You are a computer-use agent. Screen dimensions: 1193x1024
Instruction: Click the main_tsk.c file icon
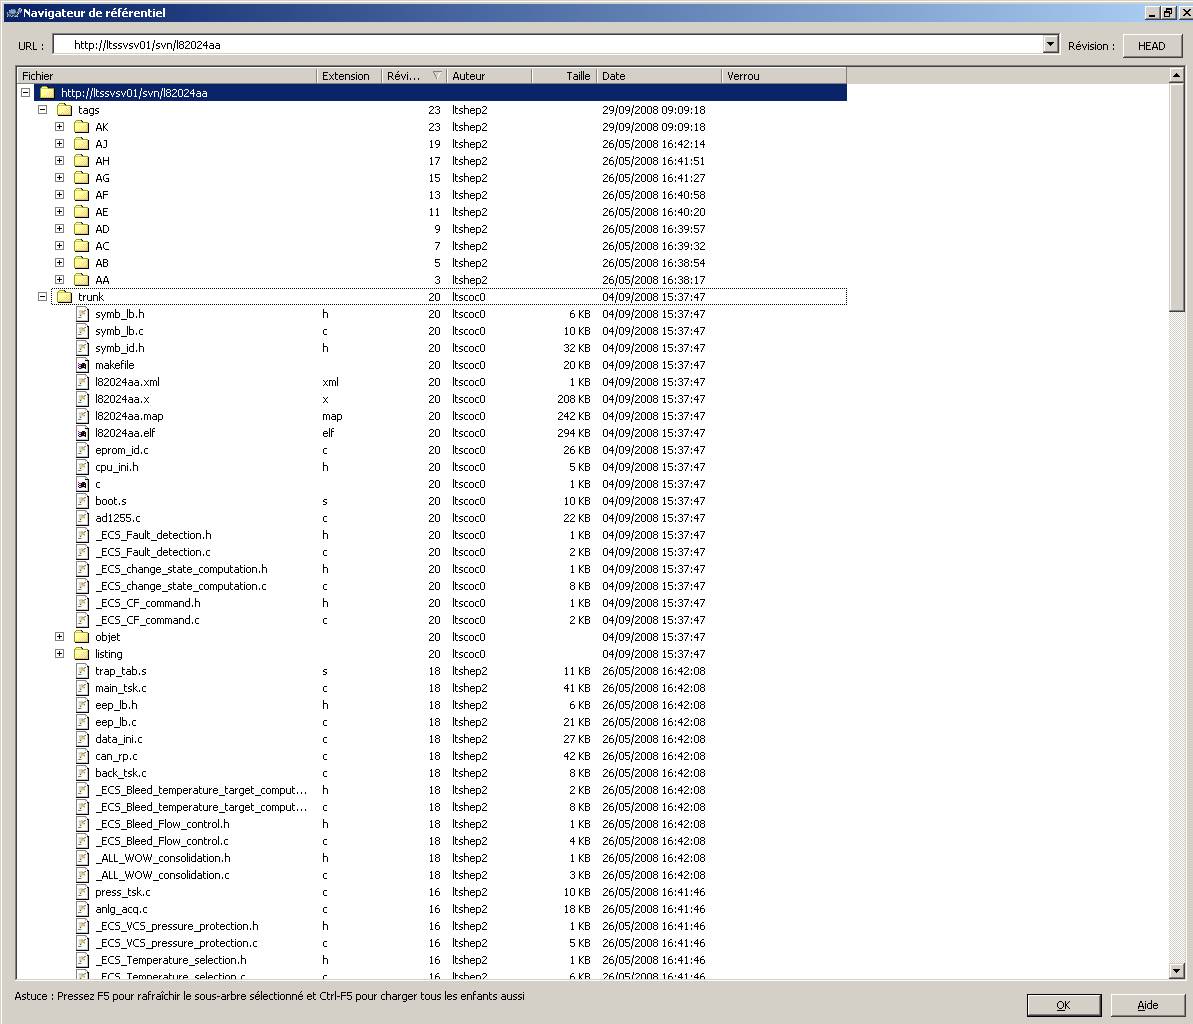[82, 688]
